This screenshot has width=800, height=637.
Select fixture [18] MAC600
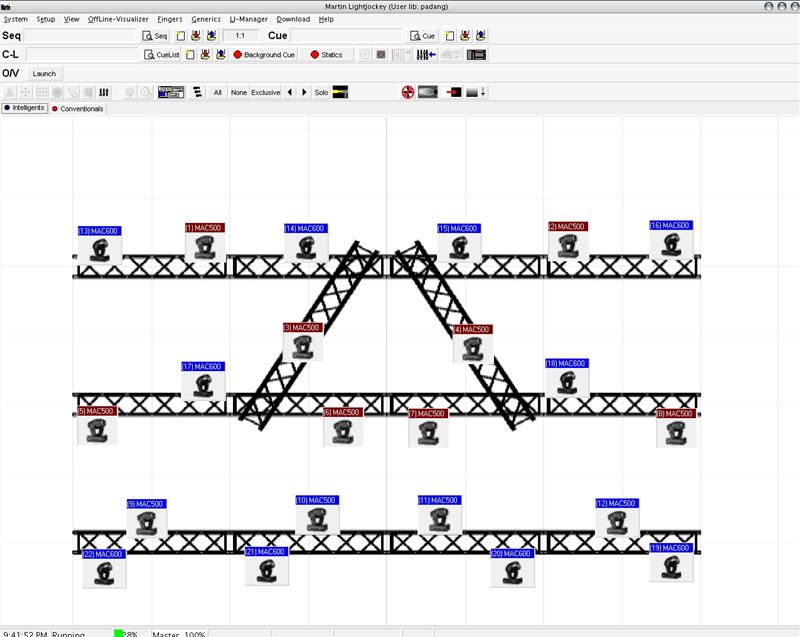[x=567, y=378]
